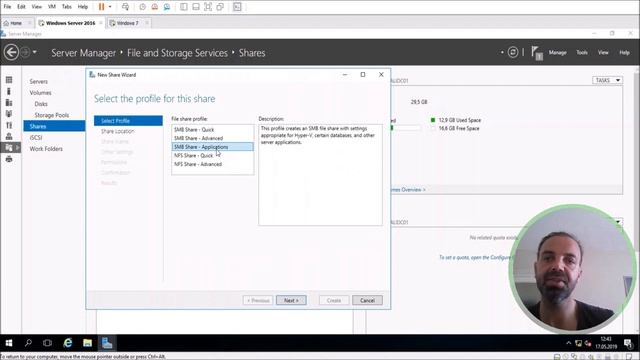640x360 pixels.
Task: Click the Cancel button in wizard
Action: click(x=367, y=300)
